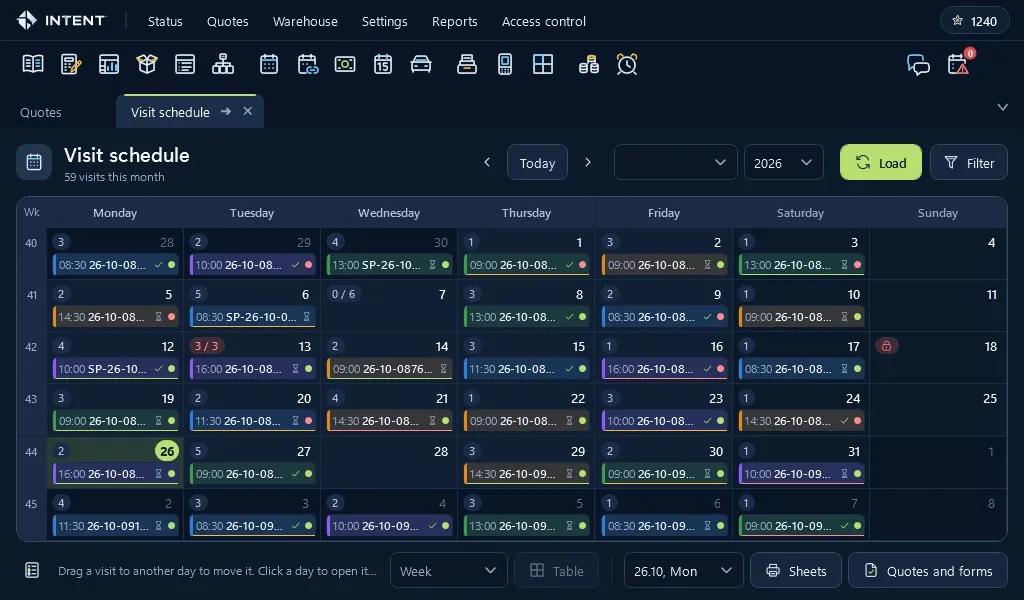This screenshot has width=1024, height=600.
Task: Open the org chart hierarchy toolbar icon
Action: (x=223, y=64)
